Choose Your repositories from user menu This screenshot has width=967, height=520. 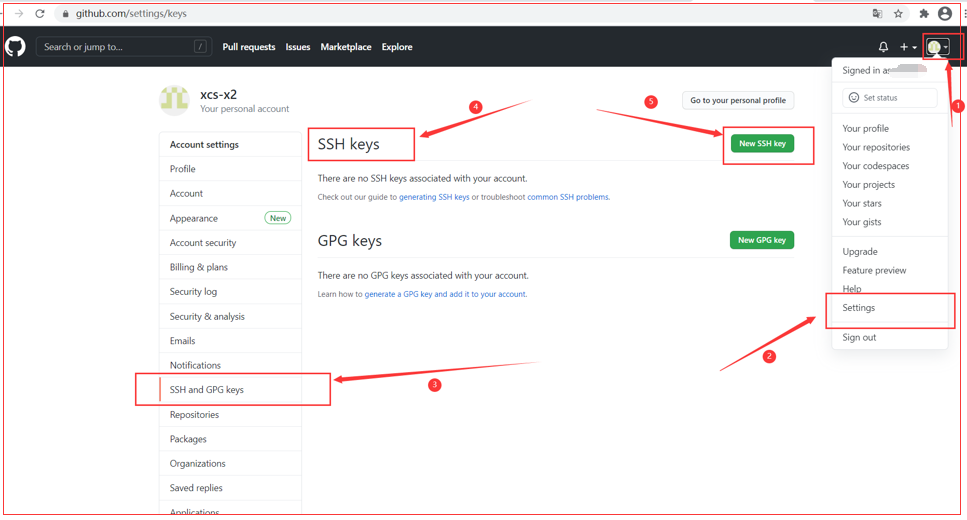pos(889,147)
